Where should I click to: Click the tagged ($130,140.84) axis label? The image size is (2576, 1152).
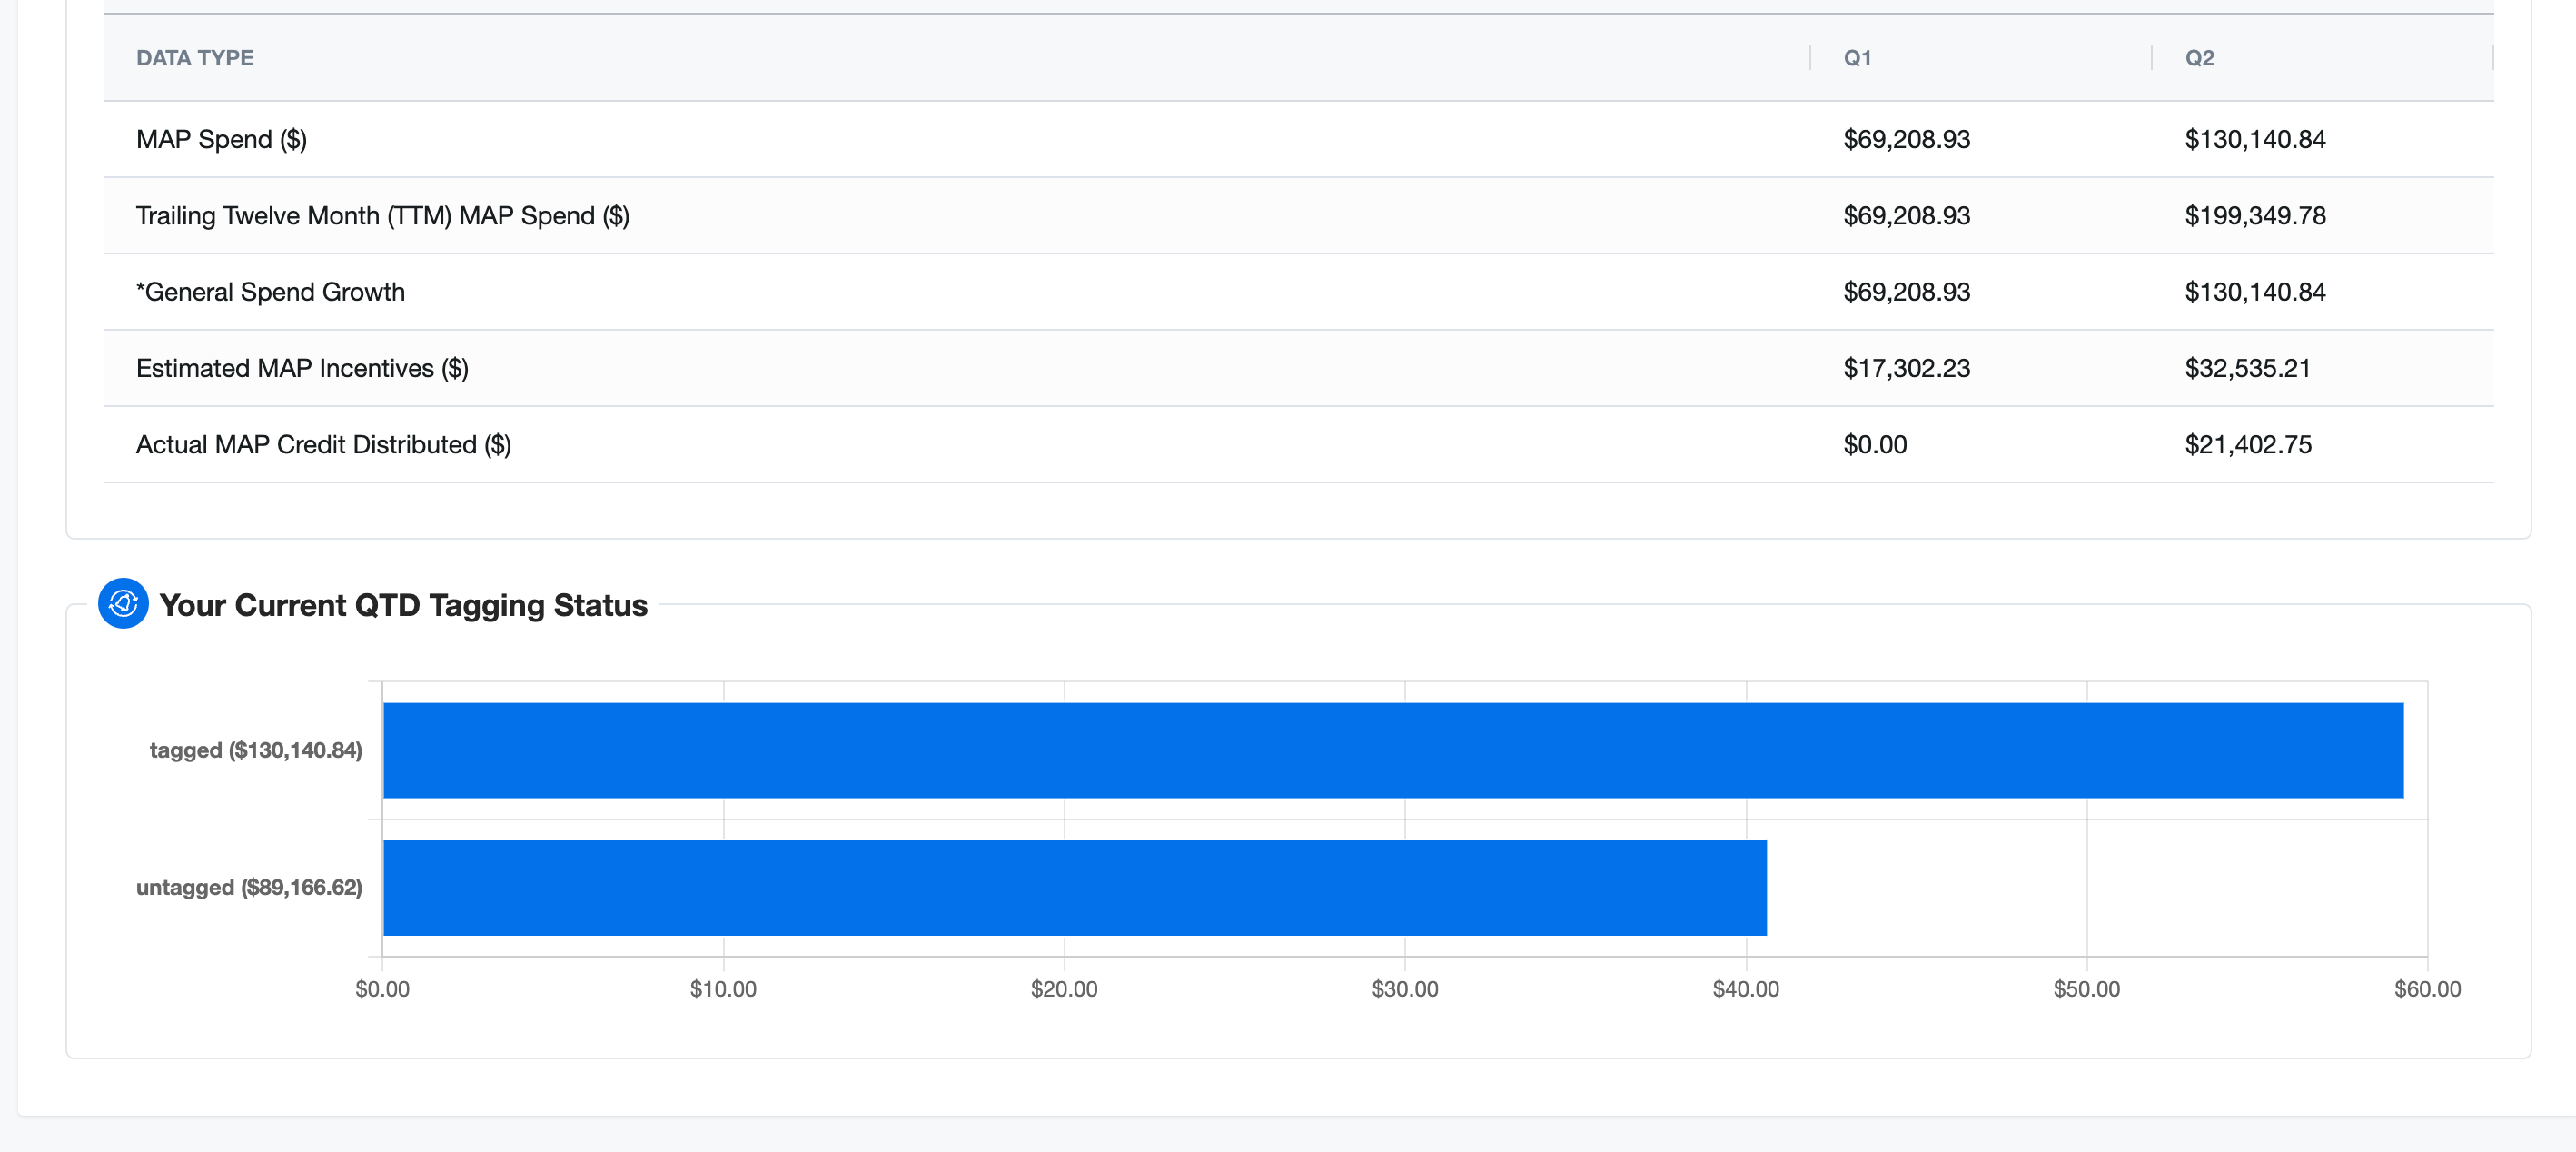click(256, 750)
